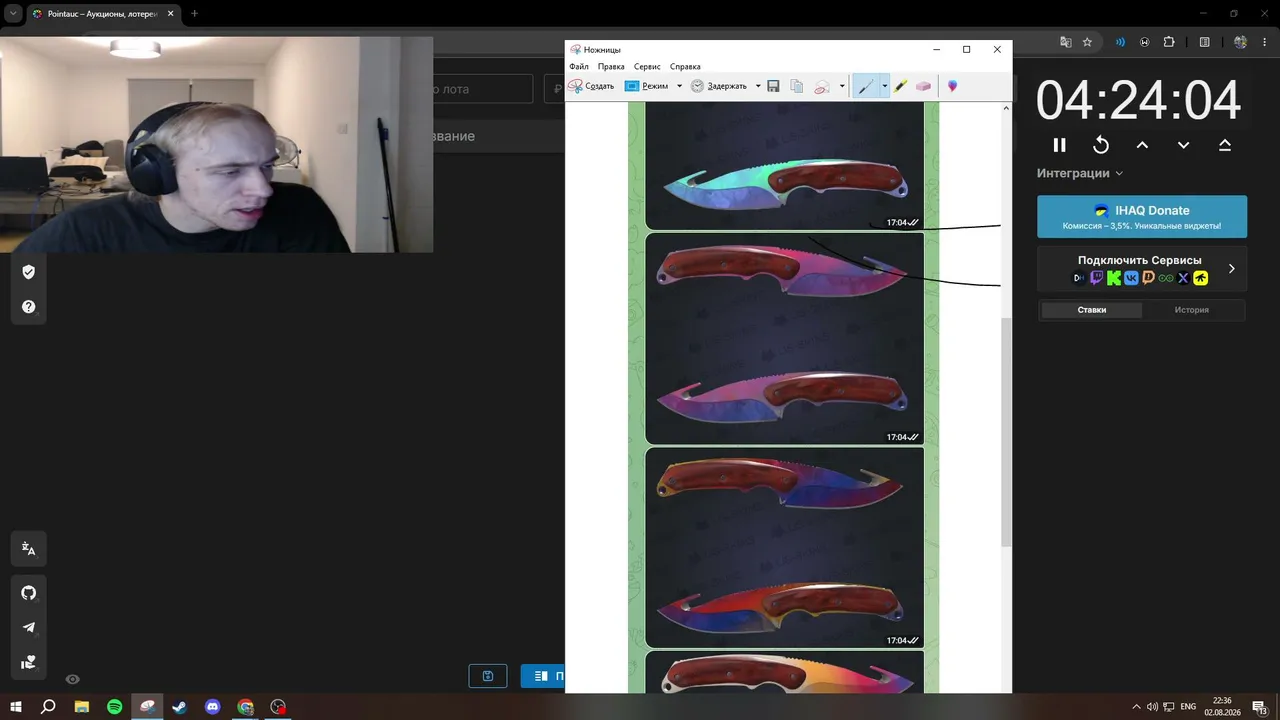Open the Chrome three-dot menu
This screenshot has height=720, width=1280.
(x=1265, y=42)
